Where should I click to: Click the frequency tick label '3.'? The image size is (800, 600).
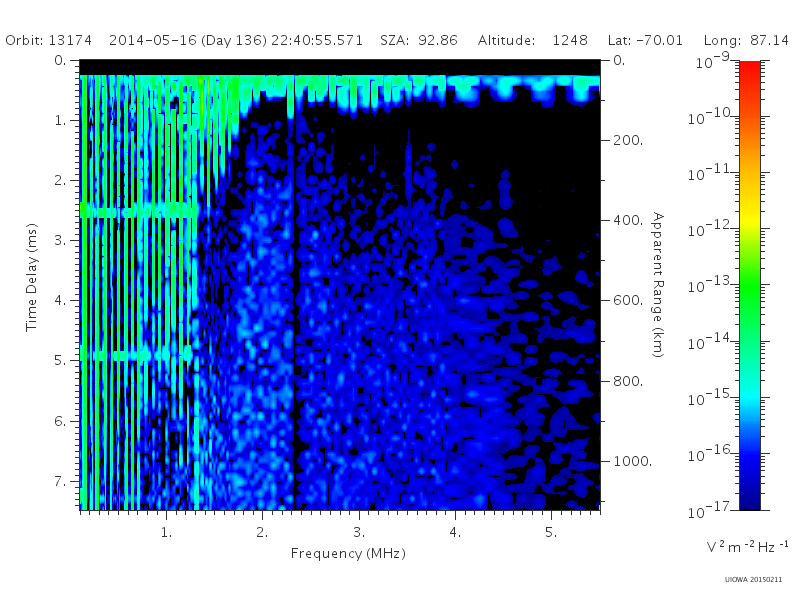pyautogui.click(x=359, y=533)
